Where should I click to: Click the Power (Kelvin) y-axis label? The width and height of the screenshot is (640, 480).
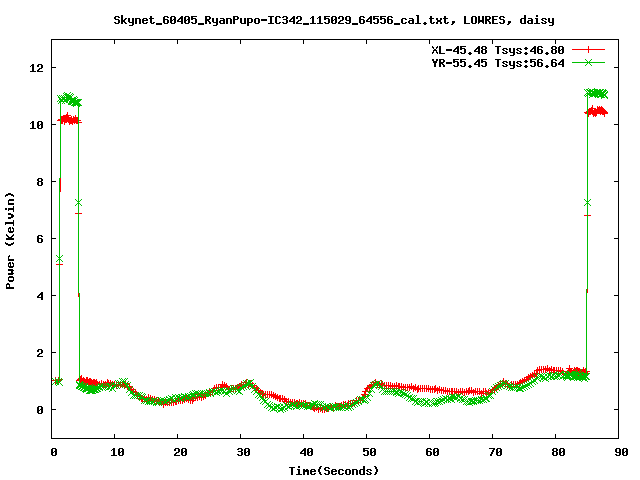pos(10,241)
